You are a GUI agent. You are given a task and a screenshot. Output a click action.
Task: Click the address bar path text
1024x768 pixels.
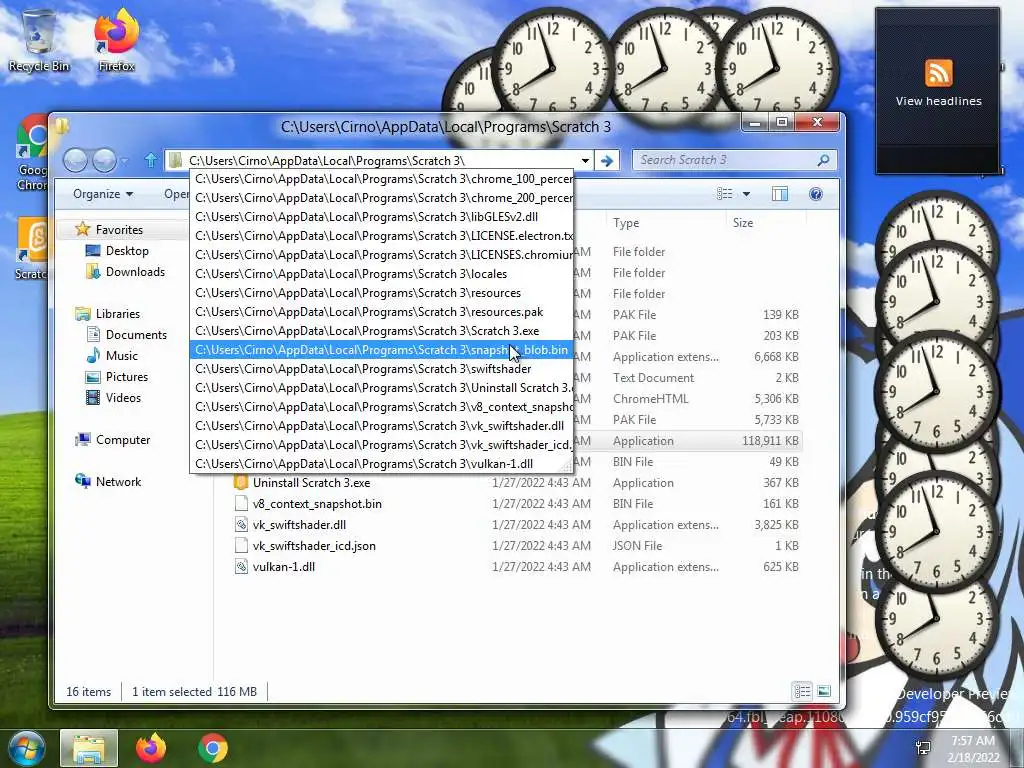coord(327,161)
